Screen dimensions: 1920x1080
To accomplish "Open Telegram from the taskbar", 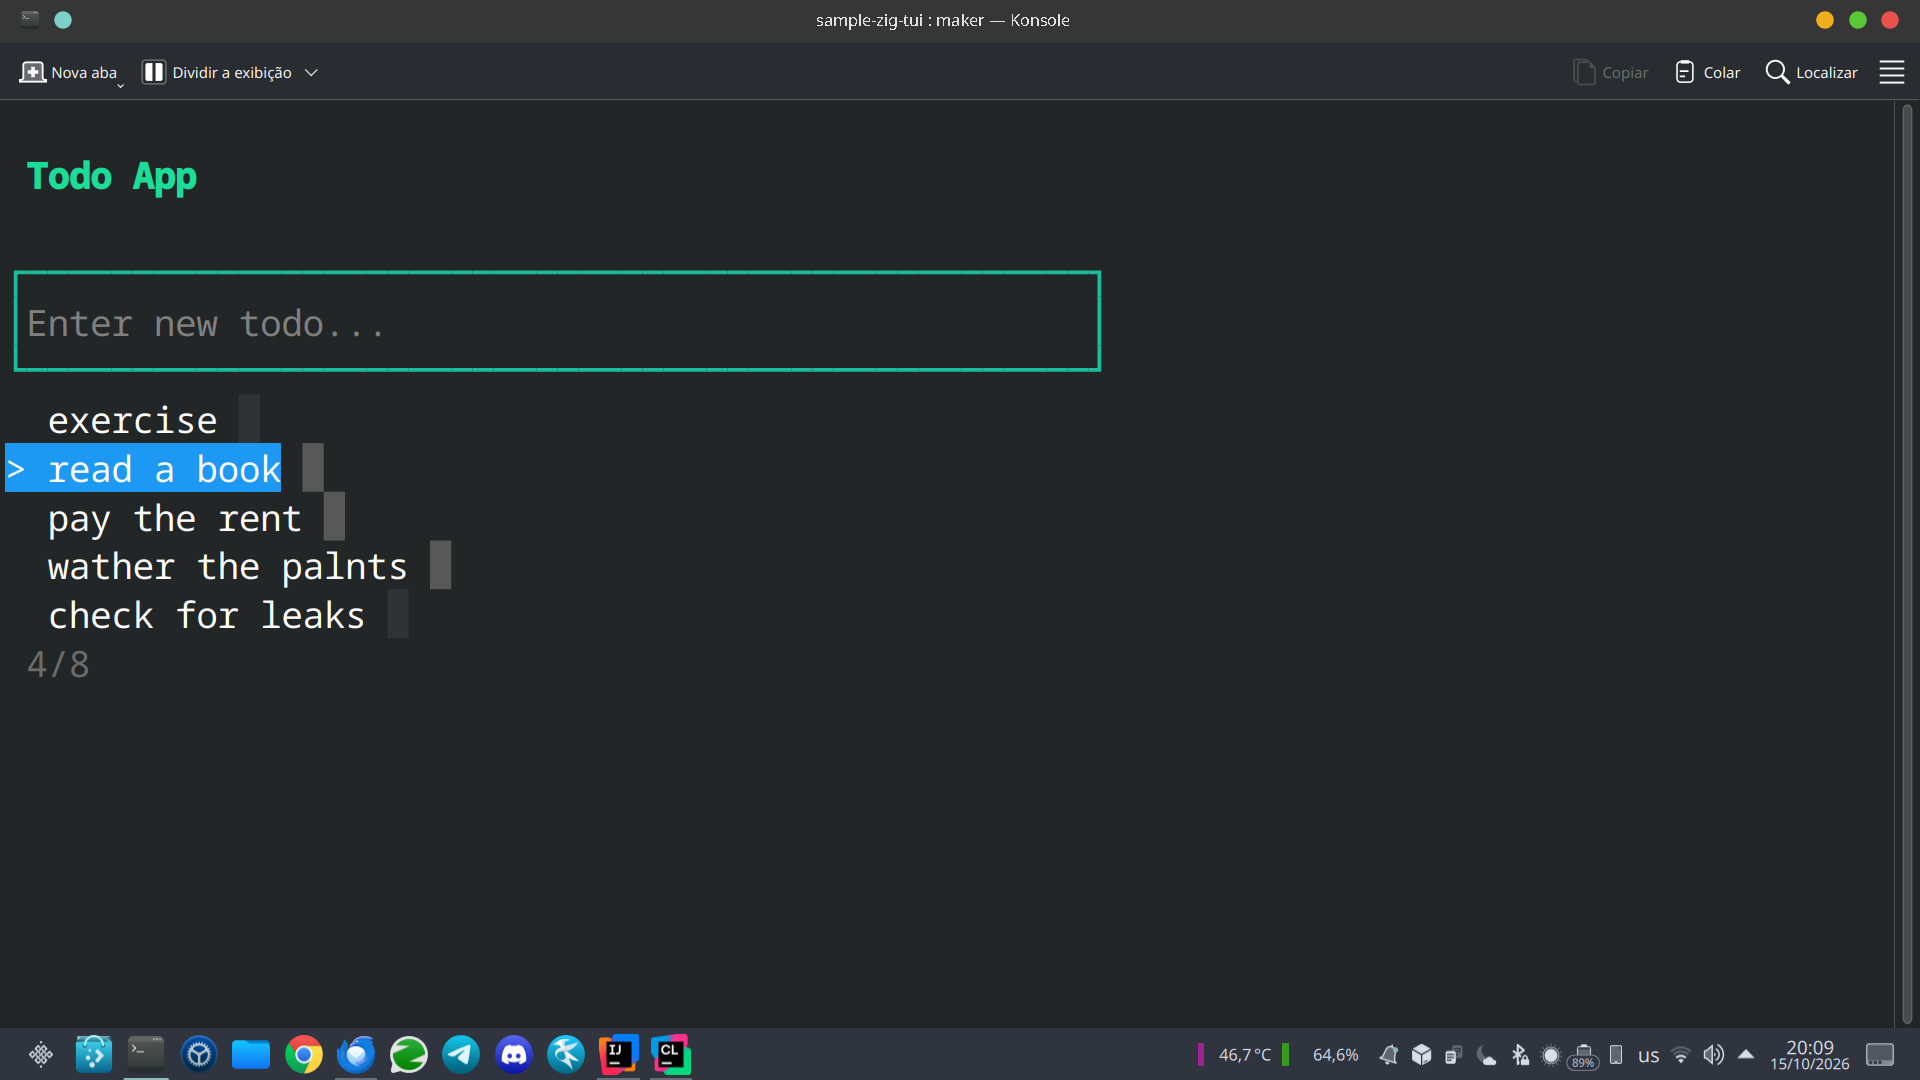I will [x=461, y=1054].
